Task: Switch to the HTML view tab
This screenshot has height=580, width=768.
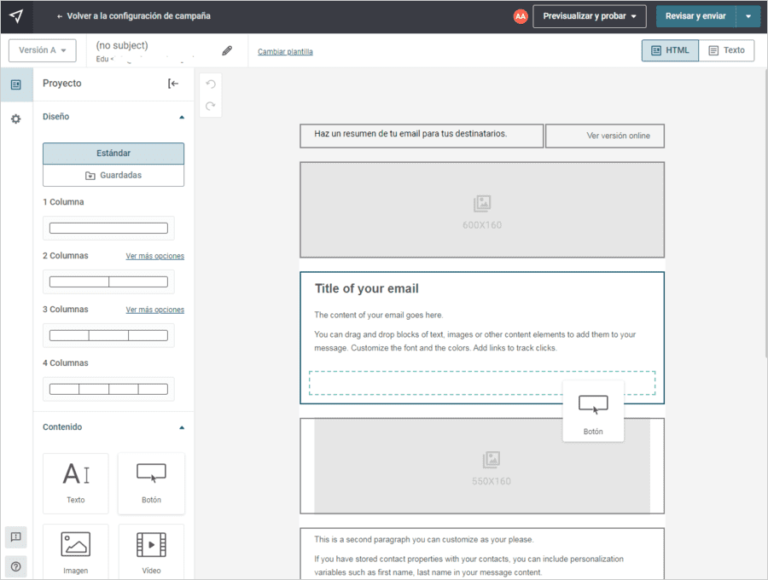Action: click(x=670, y=50)
